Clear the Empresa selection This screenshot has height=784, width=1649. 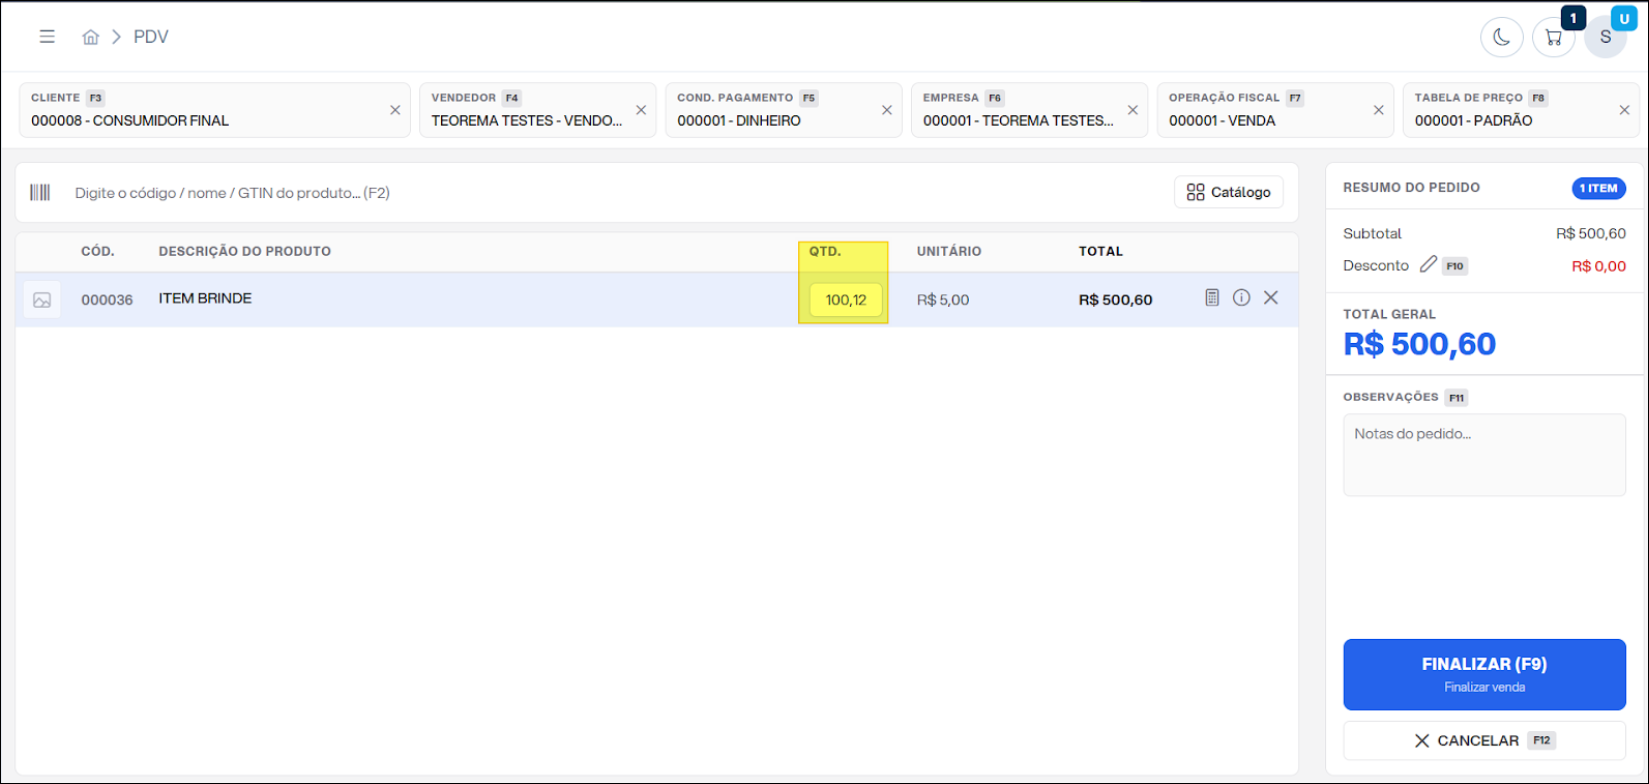point(1133,110)
